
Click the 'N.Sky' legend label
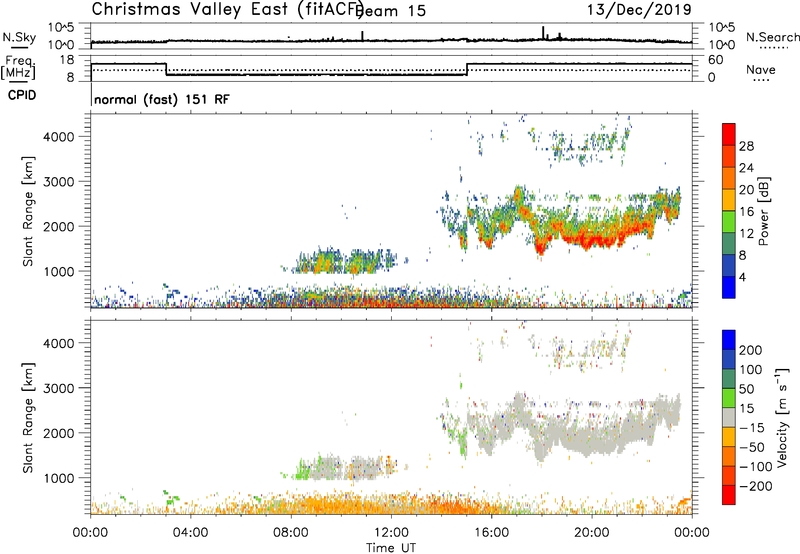click(x=19, y=38)
